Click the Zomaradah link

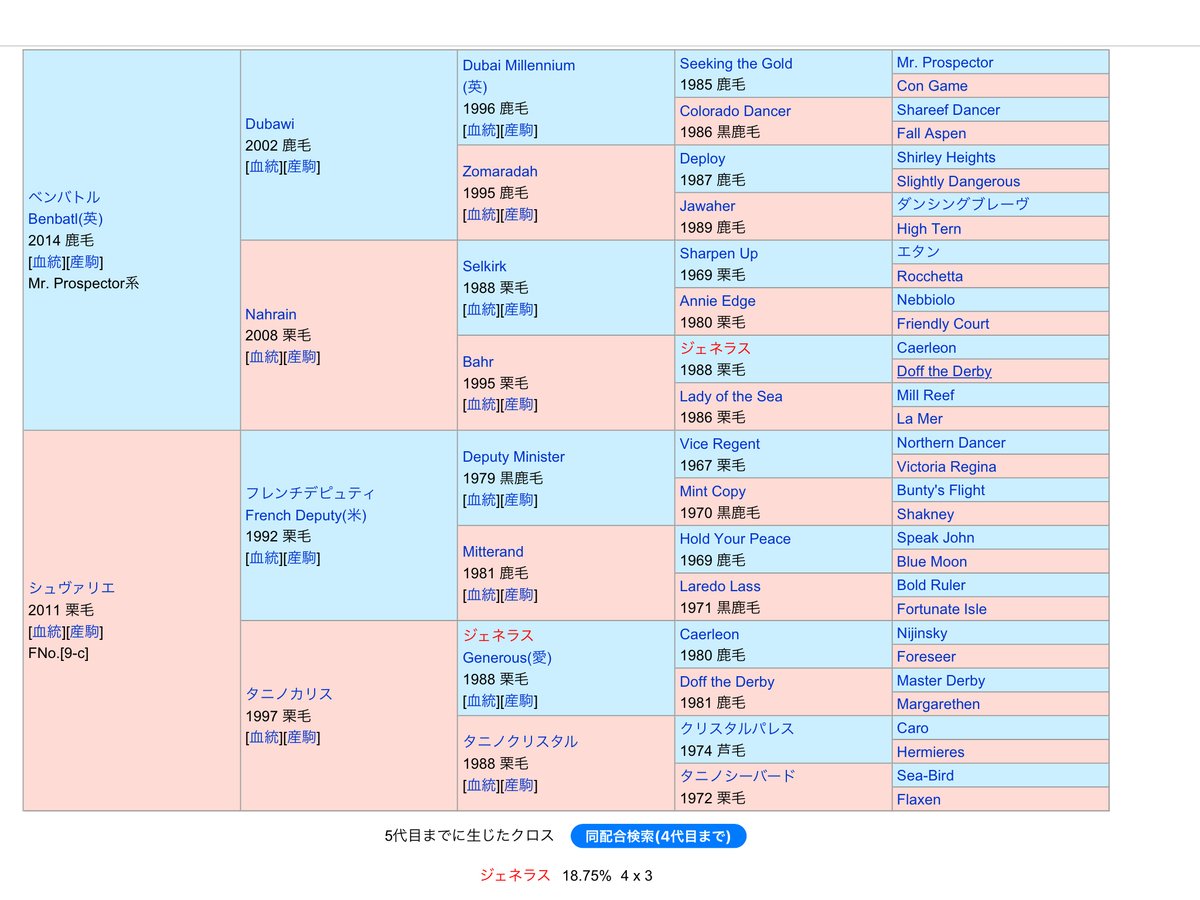pos(500,171)
